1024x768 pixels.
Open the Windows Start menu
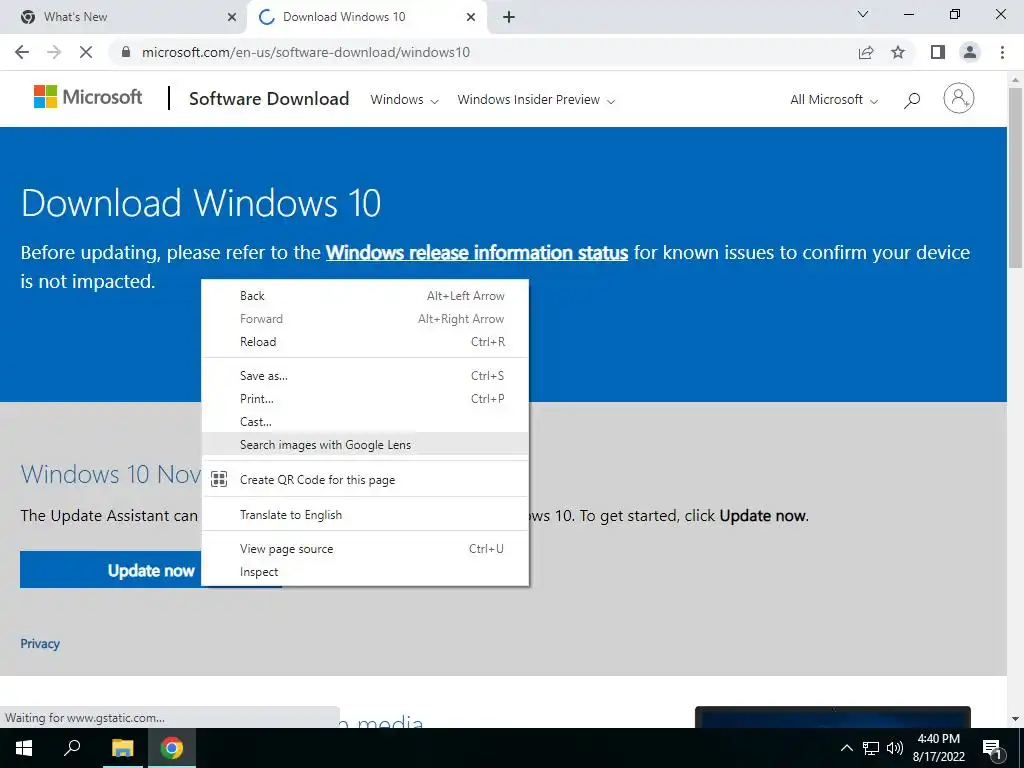24,748
